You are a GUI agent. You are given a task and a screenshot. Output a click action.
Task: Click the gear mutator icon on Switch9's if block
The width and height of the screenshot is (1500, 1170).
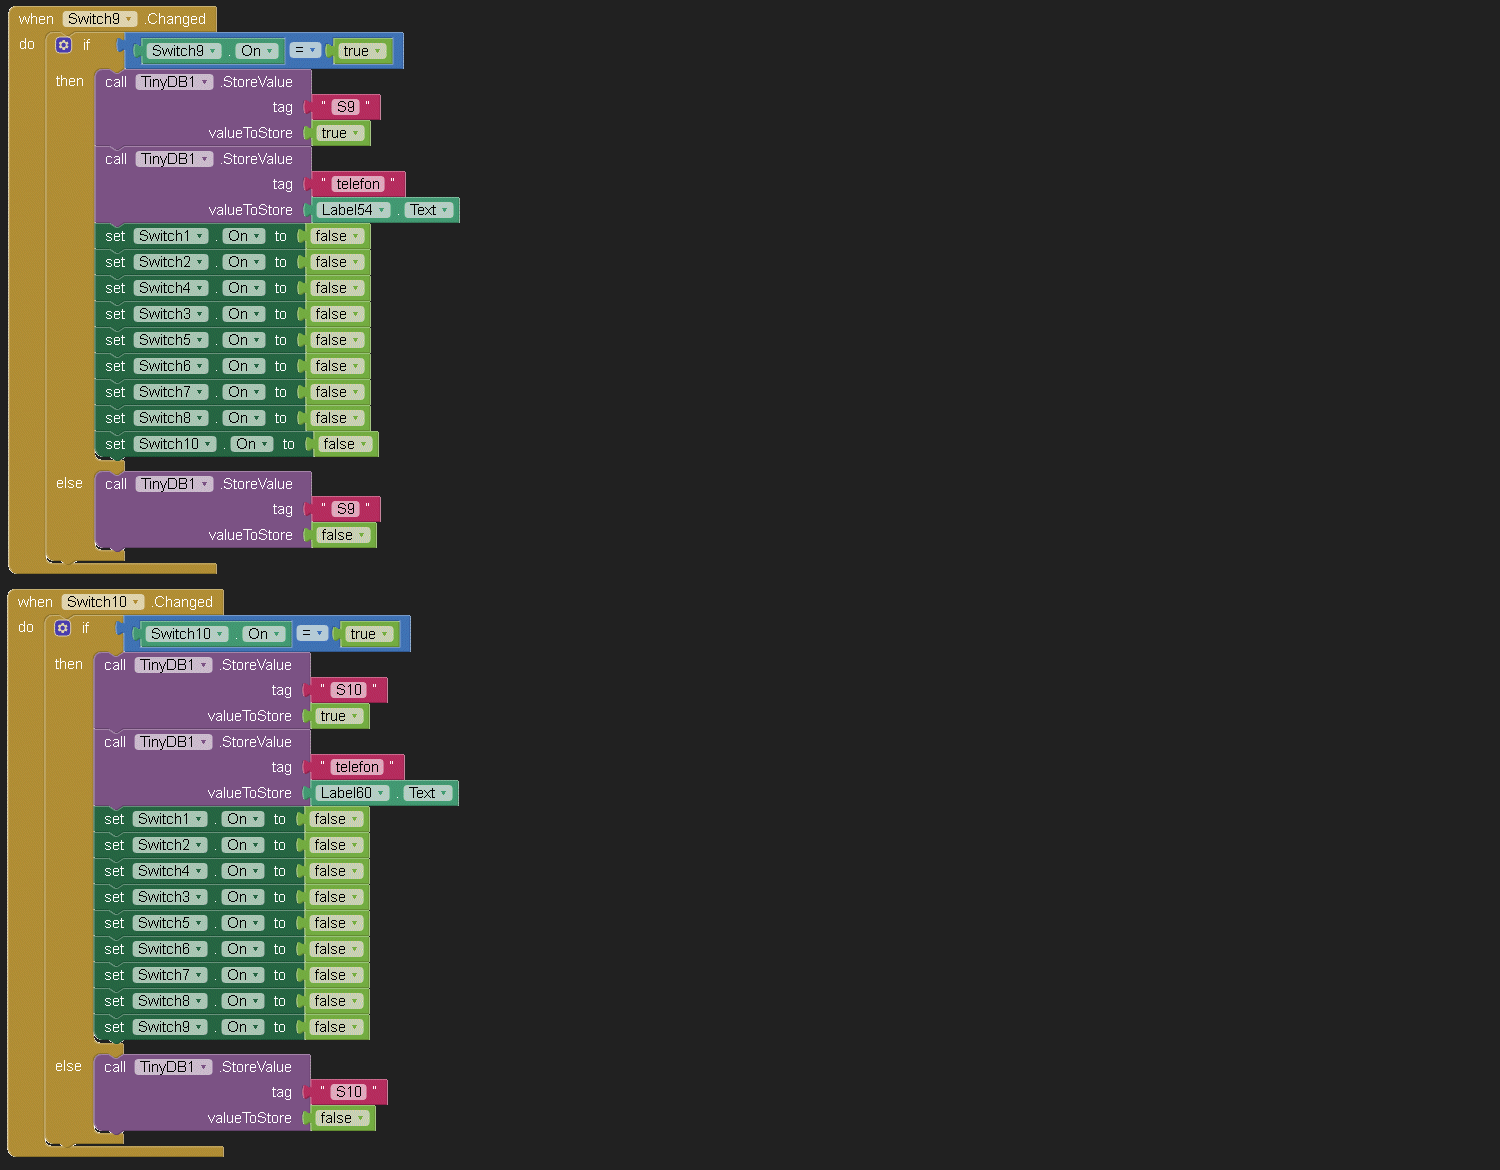tap(64, 45)
